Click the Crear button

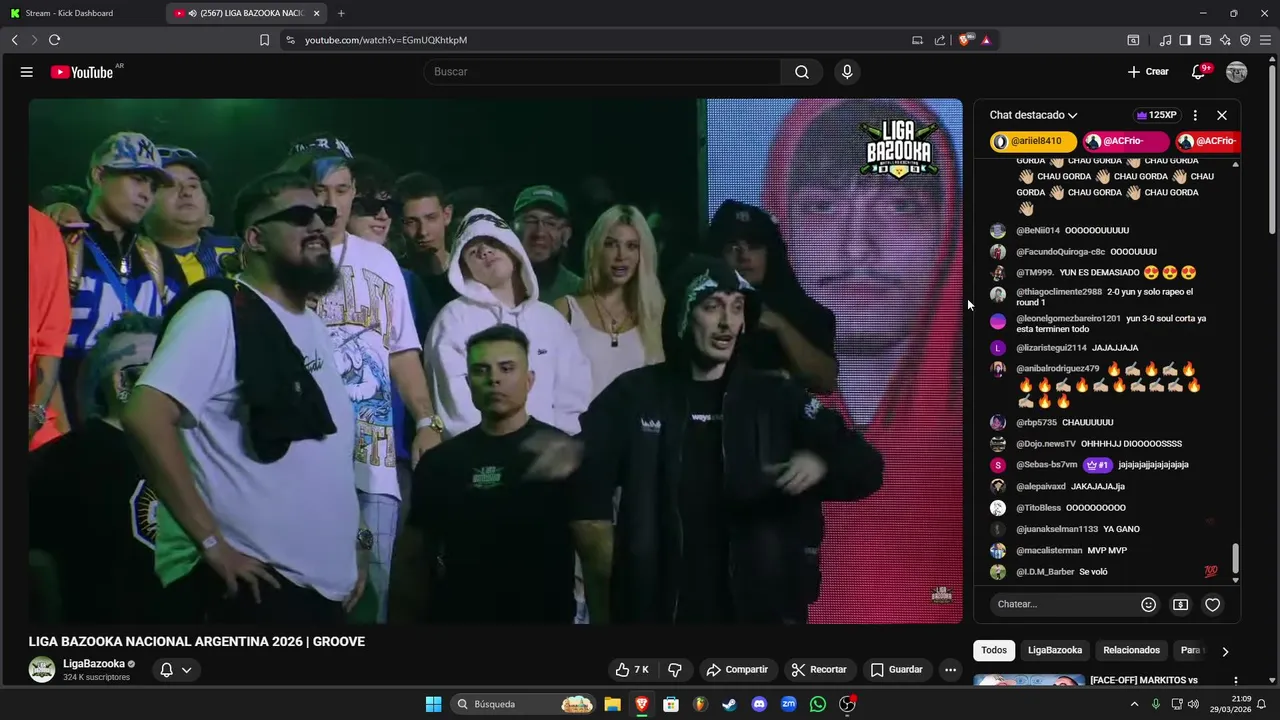tap(1148, 72)
